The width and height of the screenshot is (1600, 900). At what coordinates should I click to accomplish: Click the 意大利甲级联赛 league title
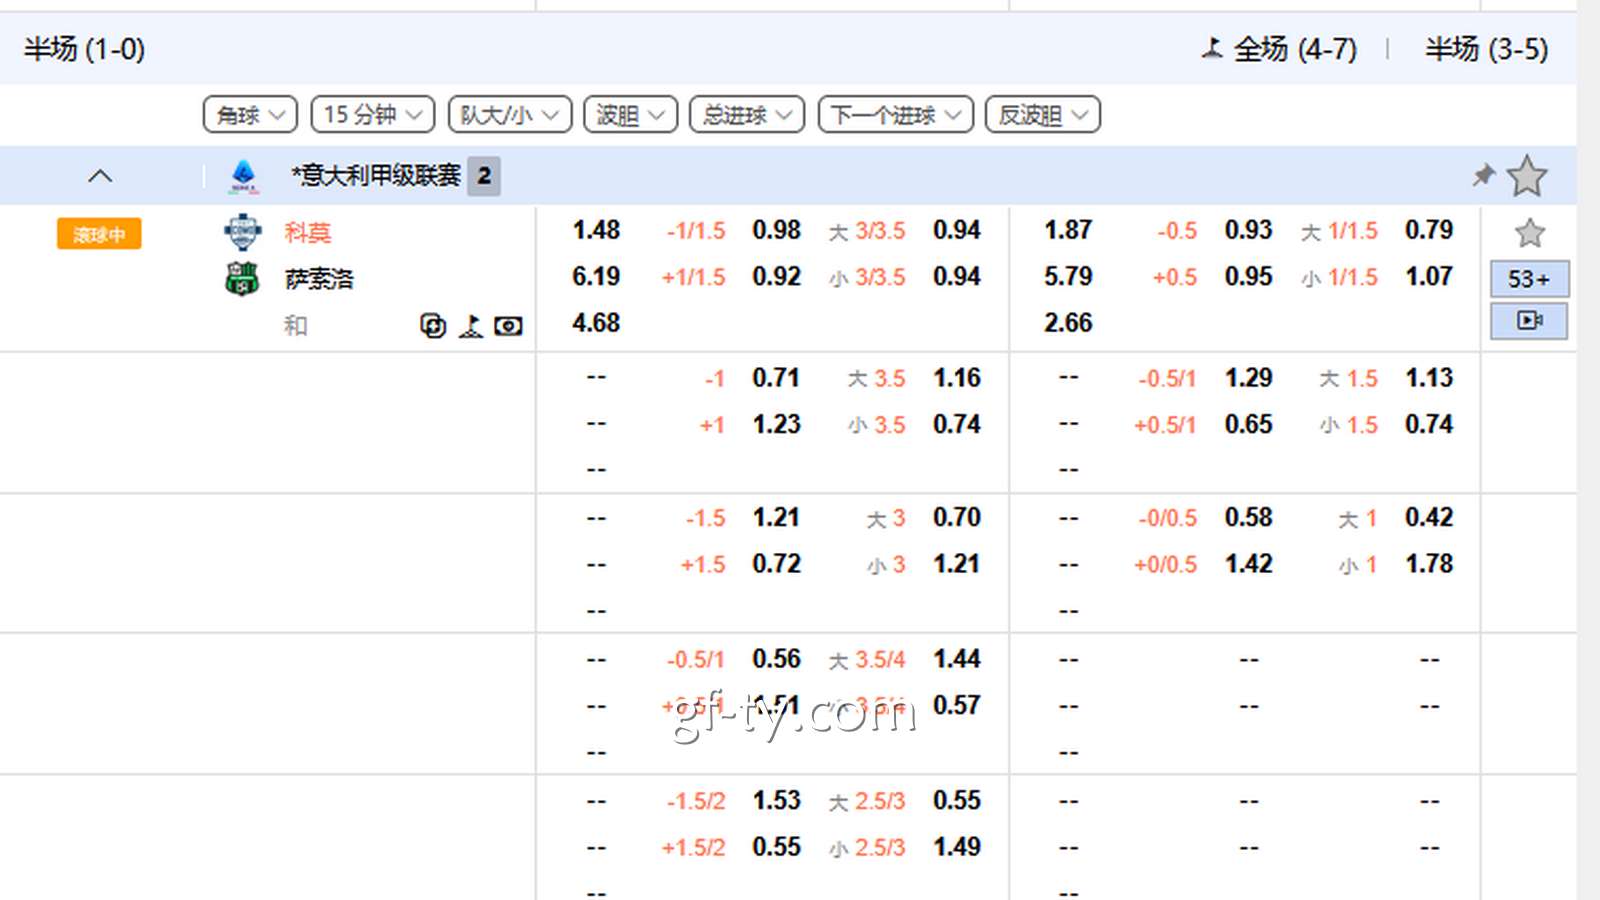376,176
